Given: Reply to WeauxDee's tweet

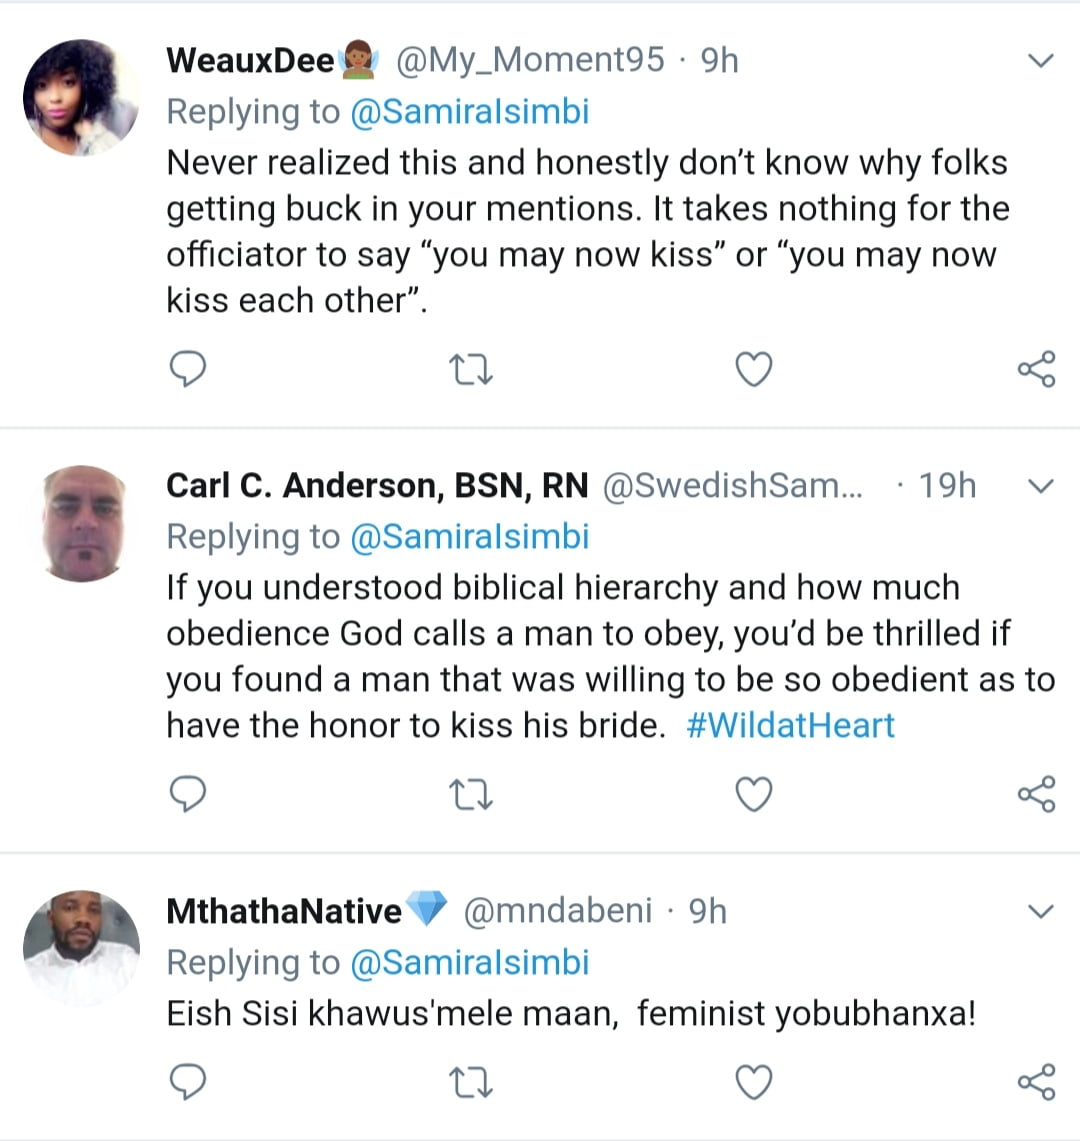Looking at the screenshot, I should [186, 370].
